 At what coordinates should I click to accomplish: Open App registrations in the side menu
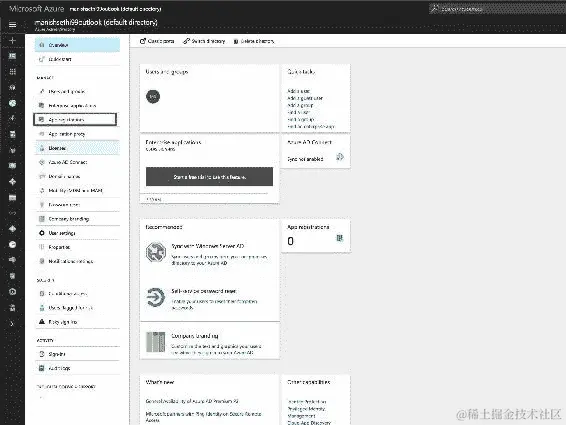[x=75, y=120]
